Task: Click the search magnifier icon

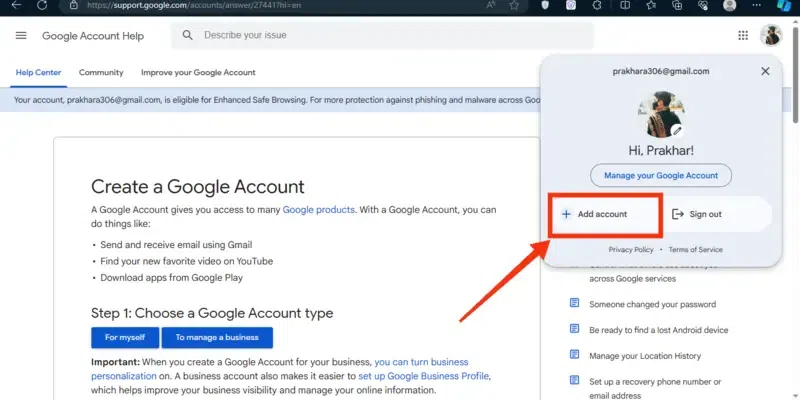Action: (188, 35)
